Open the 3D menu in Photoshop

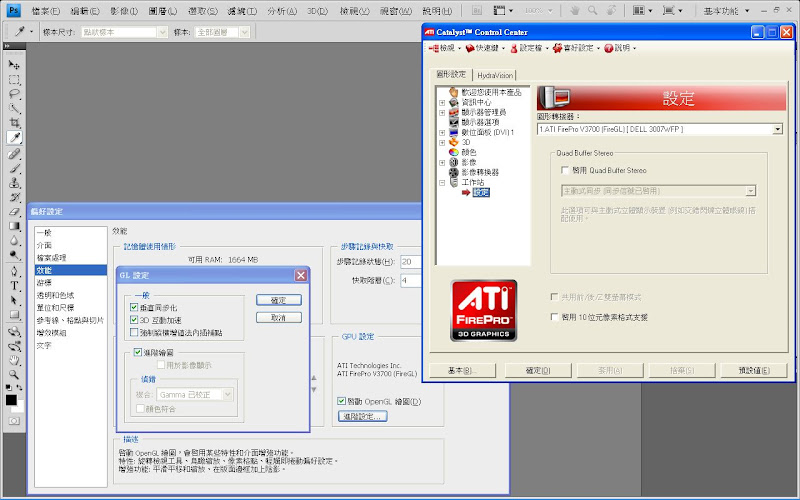(x=317, y=11)
